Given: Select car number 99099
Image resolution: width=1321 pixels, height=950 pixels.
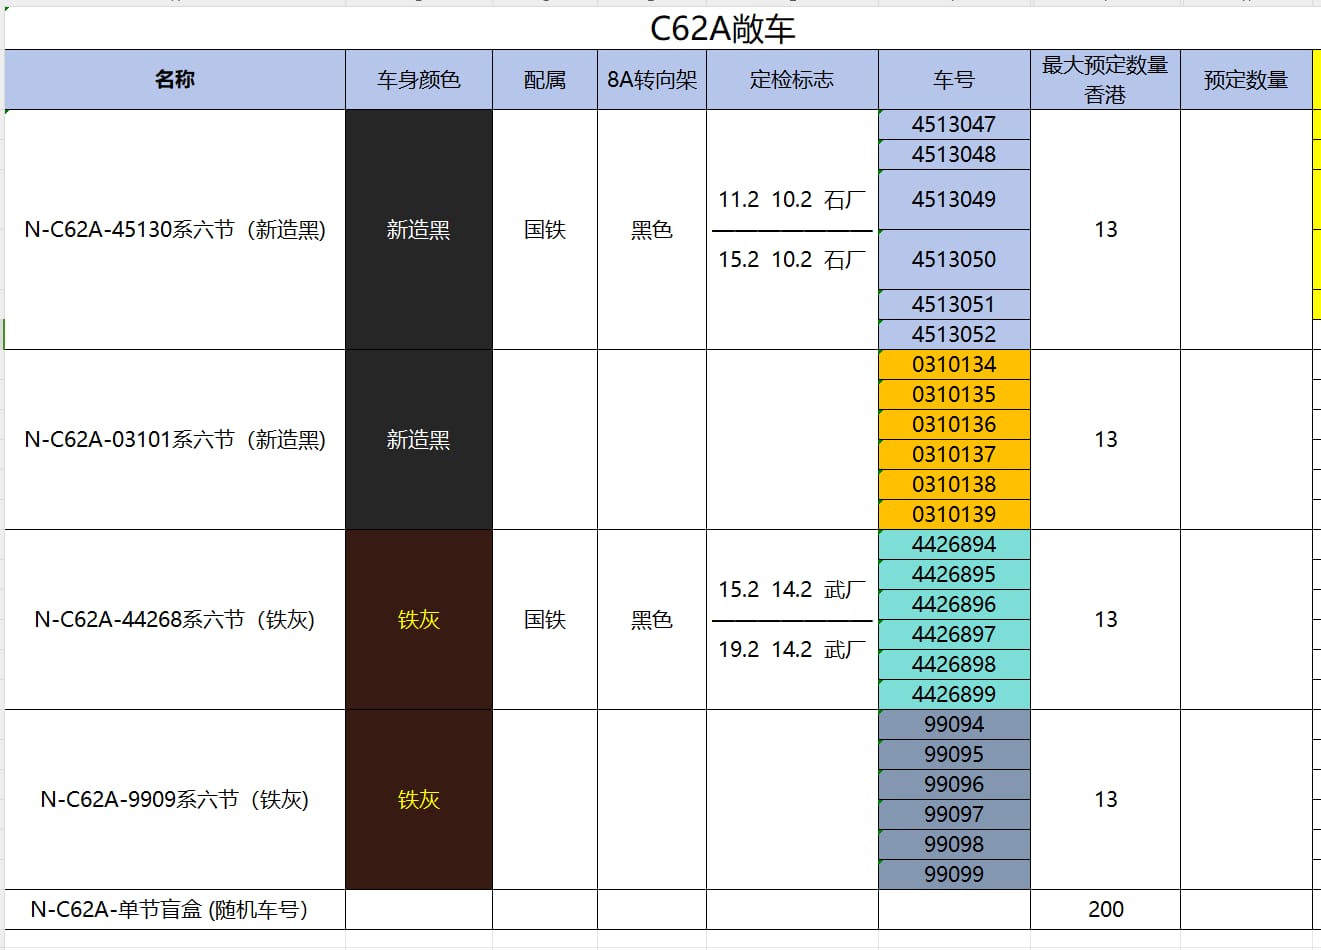Looking at the screenshot, I should 954,875.
